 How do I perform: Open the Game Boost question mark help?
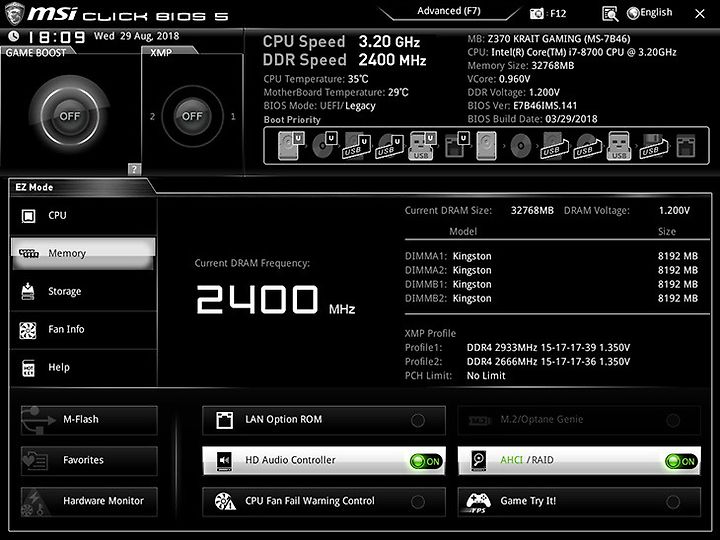coord(134,169)
